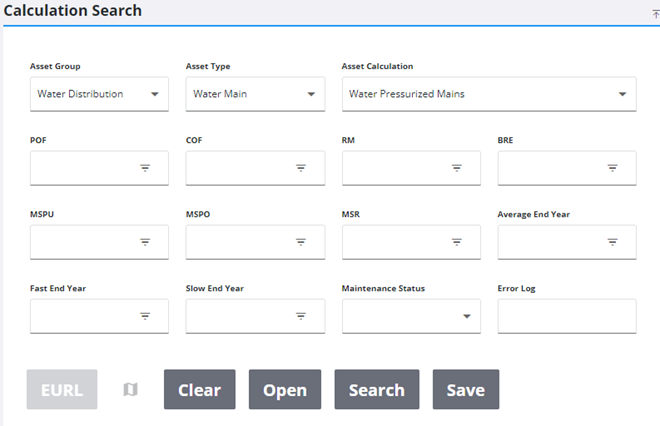Click the MSR filter icon
This screenshot has height=426, width=660.
(x=457, y=242)
